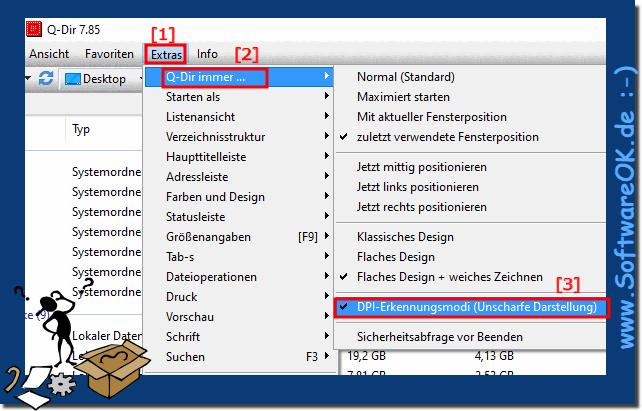Select Maximiert starten option

(x=470, y=97)
